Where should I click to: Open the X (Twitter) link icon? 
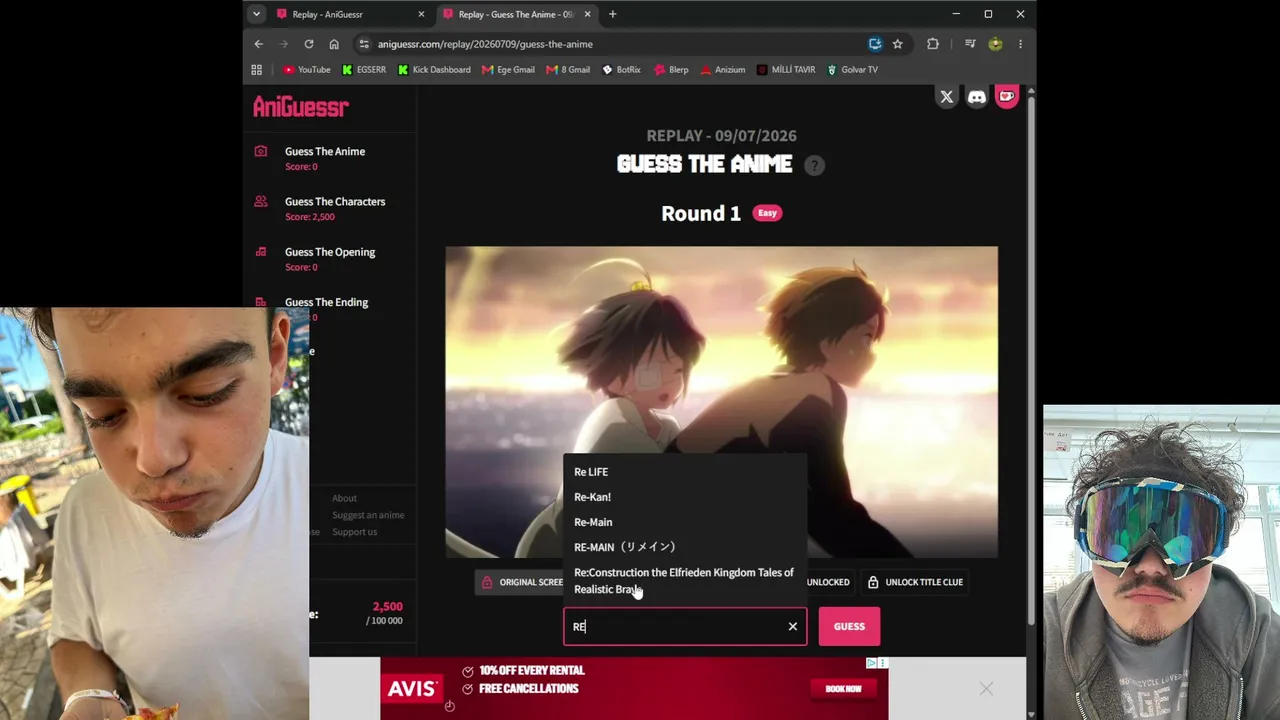tap(947, 97)
